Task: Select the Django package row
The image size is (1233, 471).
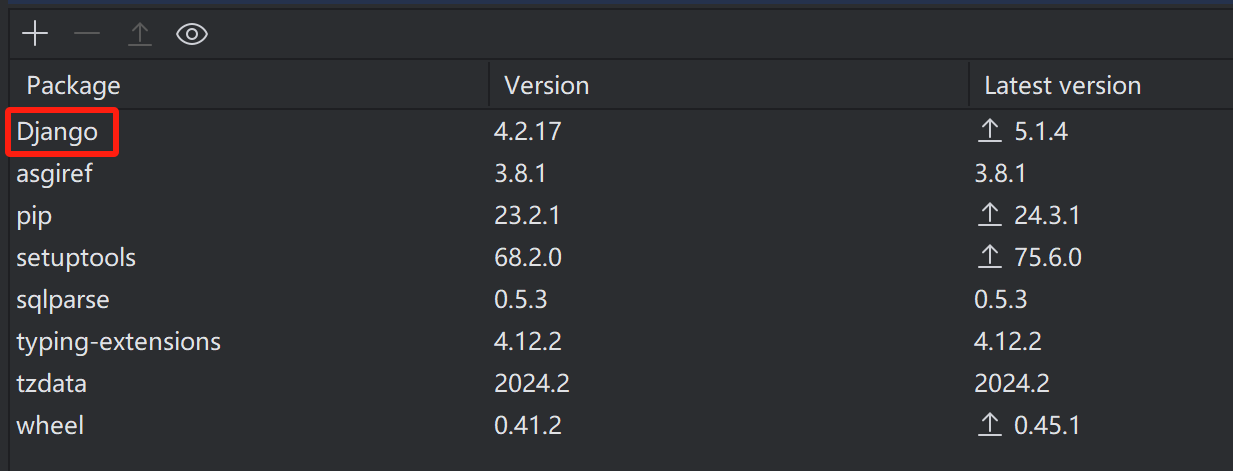Action: pyautogui.click(x=57, y=131)
